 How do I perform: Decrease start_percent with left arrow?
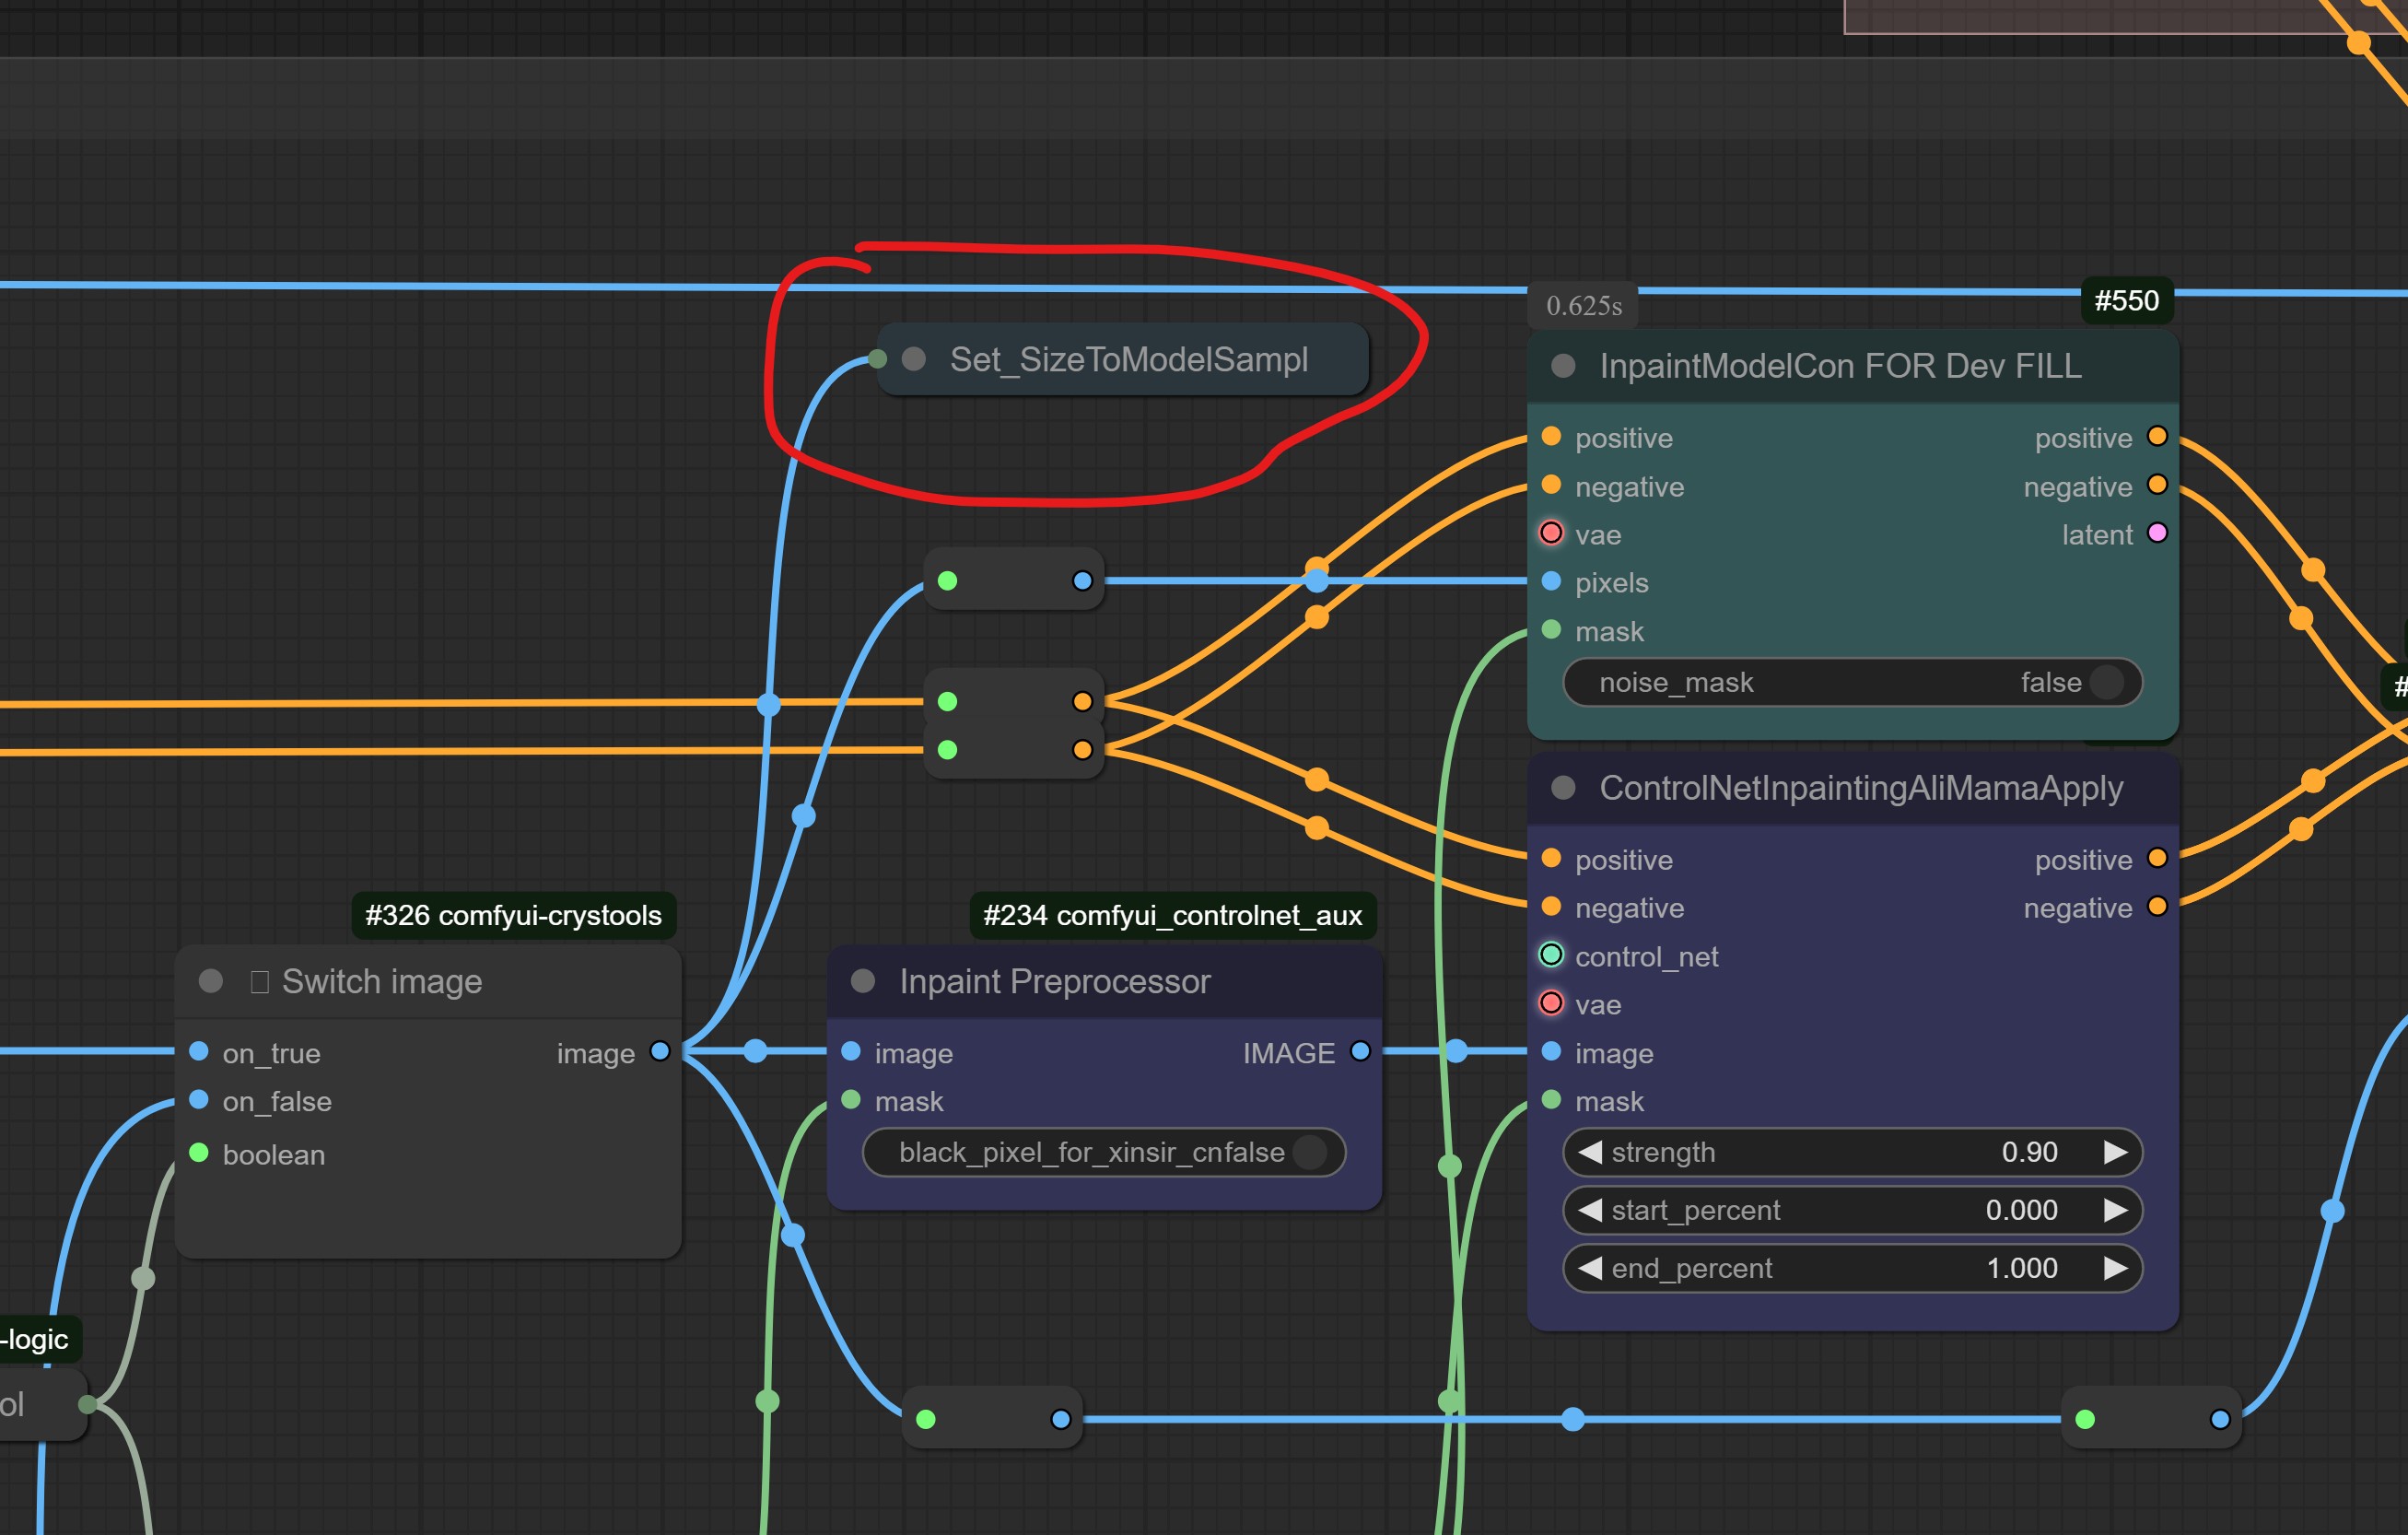1590,1210
